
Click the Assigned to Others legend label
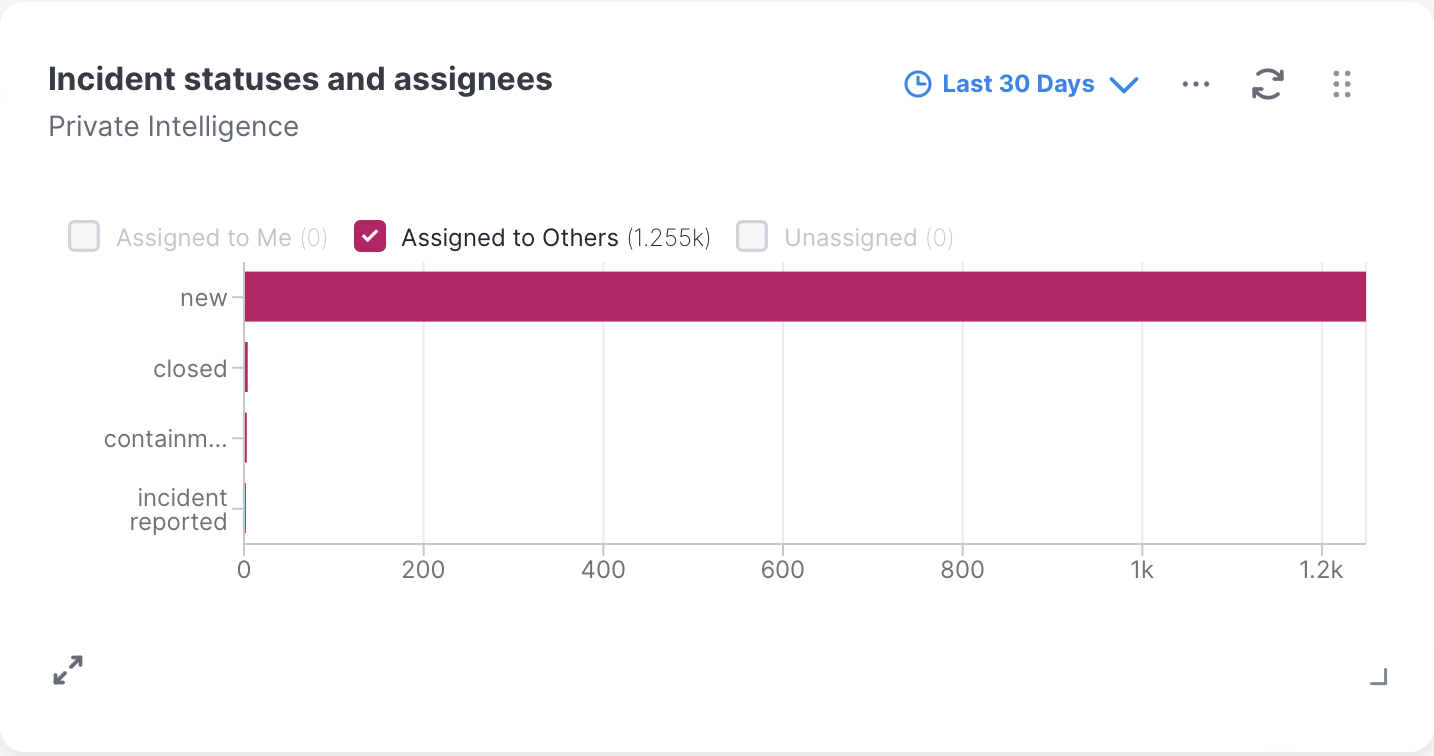pos(509,238)
